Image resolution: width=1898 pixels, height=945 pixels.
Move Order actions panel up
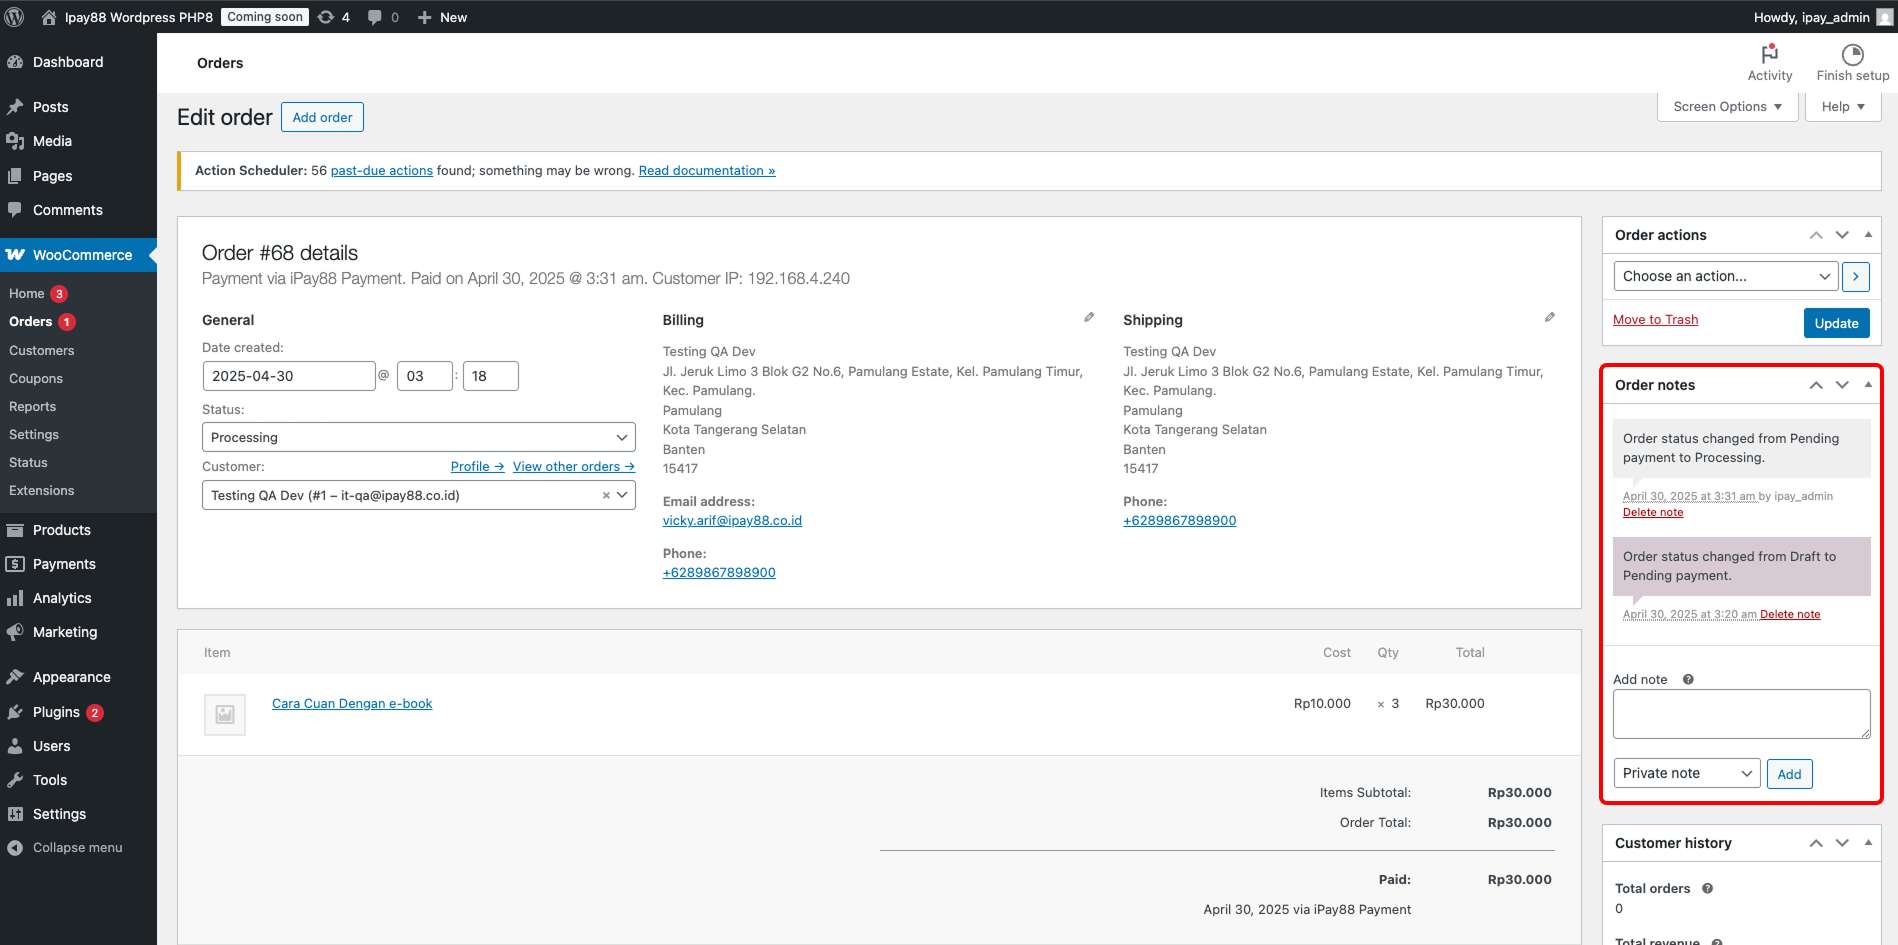pos(1815,235)
